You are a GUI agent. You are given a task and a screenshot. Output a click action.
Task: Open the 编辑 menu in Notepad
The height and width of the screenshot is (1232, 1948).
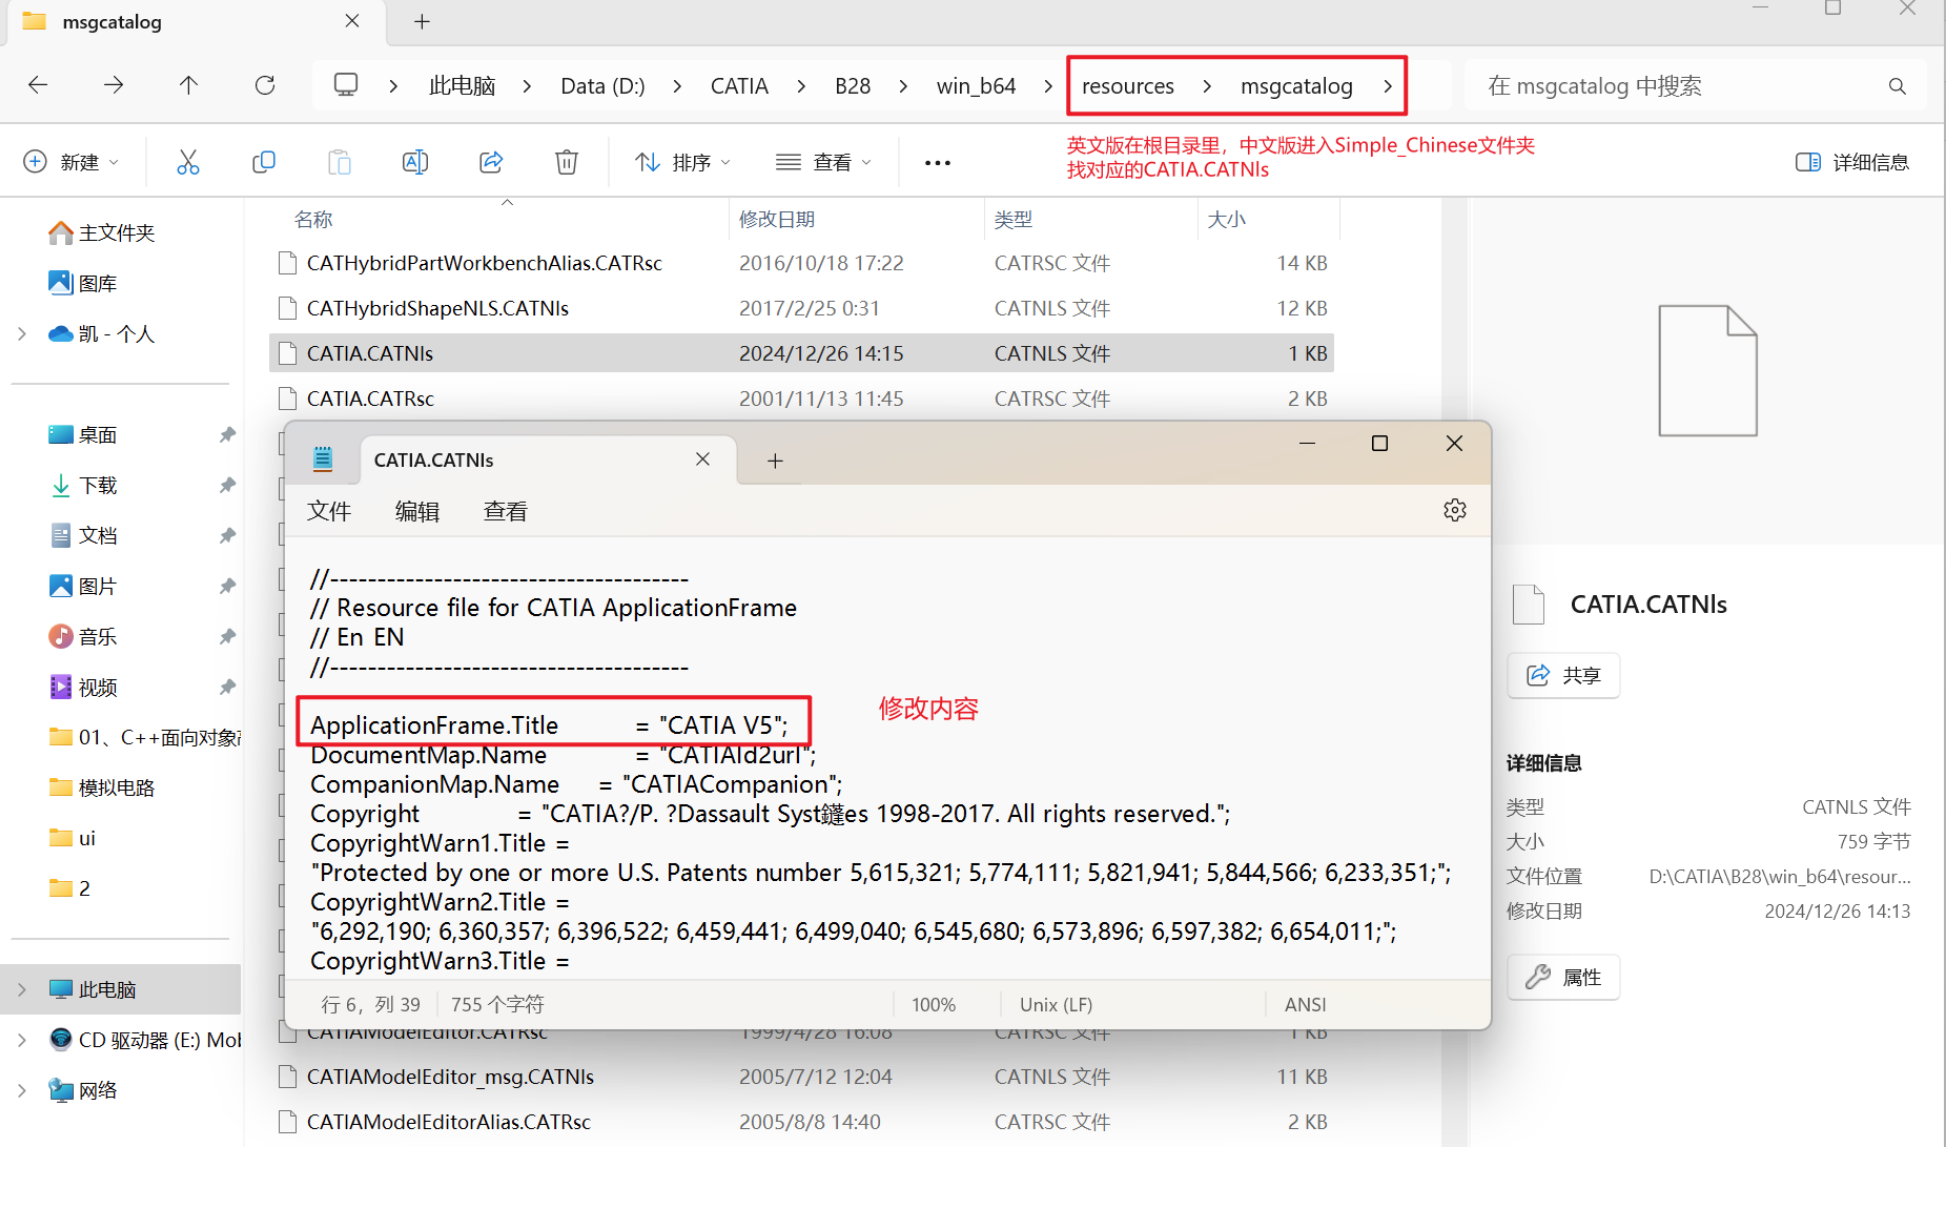tap(417, 512)
